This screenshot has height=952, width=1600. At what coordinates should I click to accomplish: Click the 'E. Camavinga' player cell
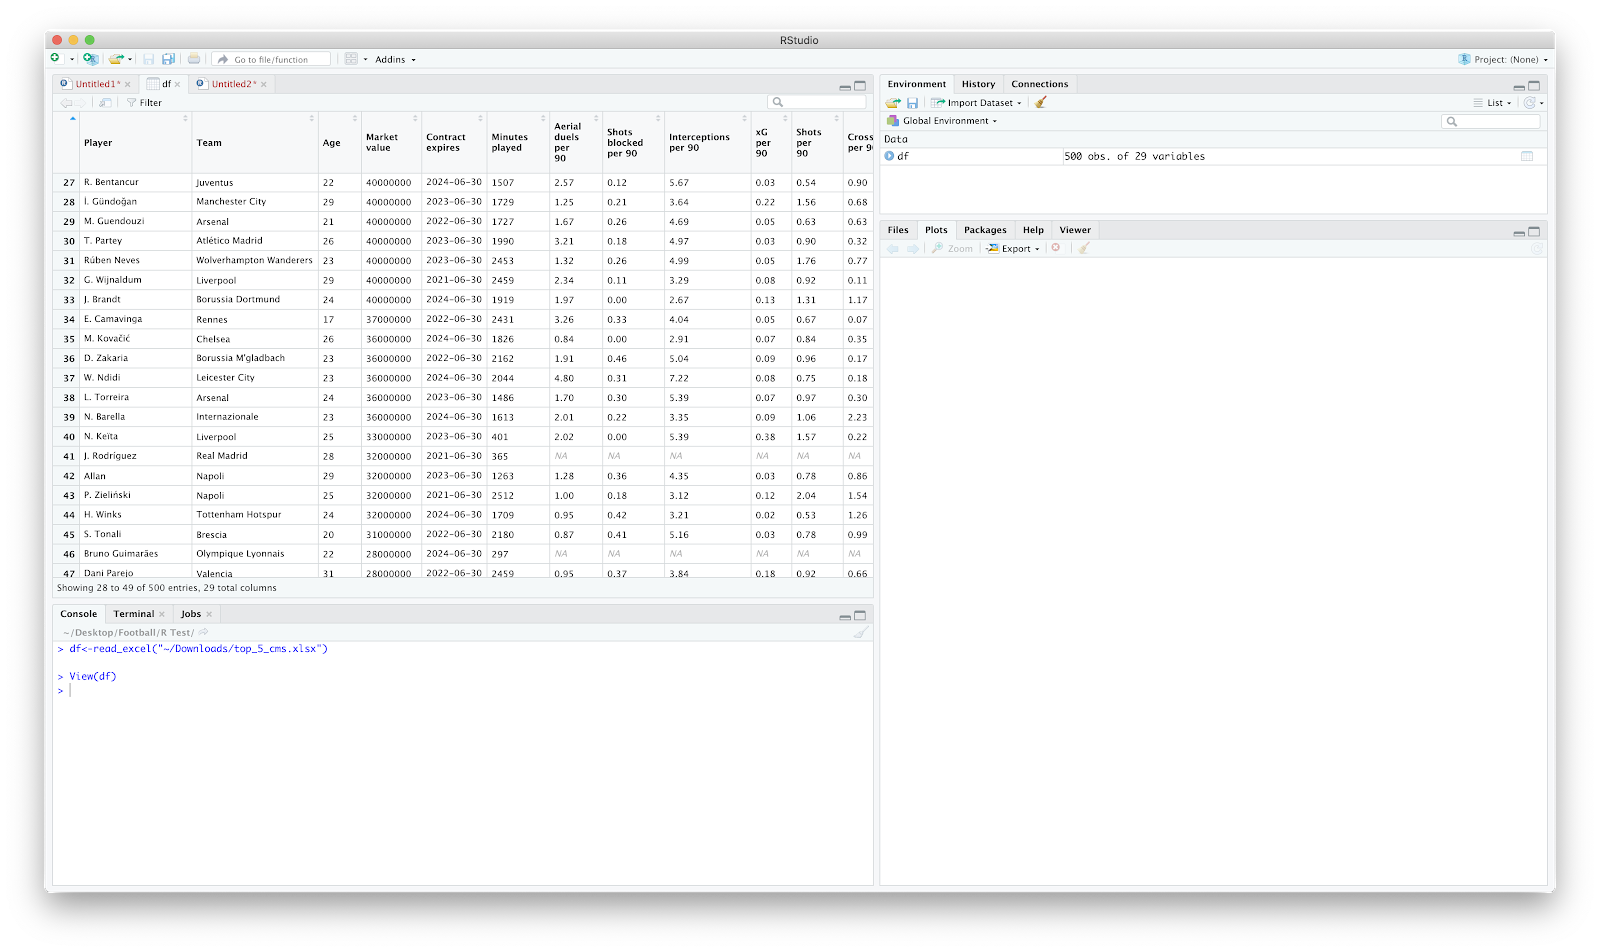tap(136, 319)
